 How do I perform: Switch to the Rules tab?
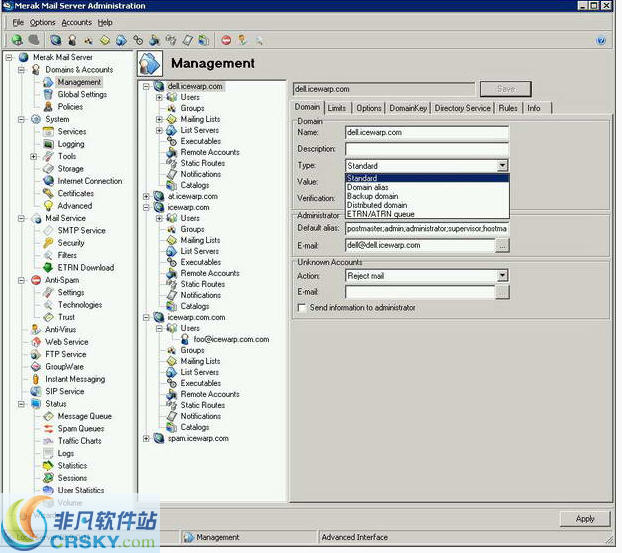click(508, 108)
